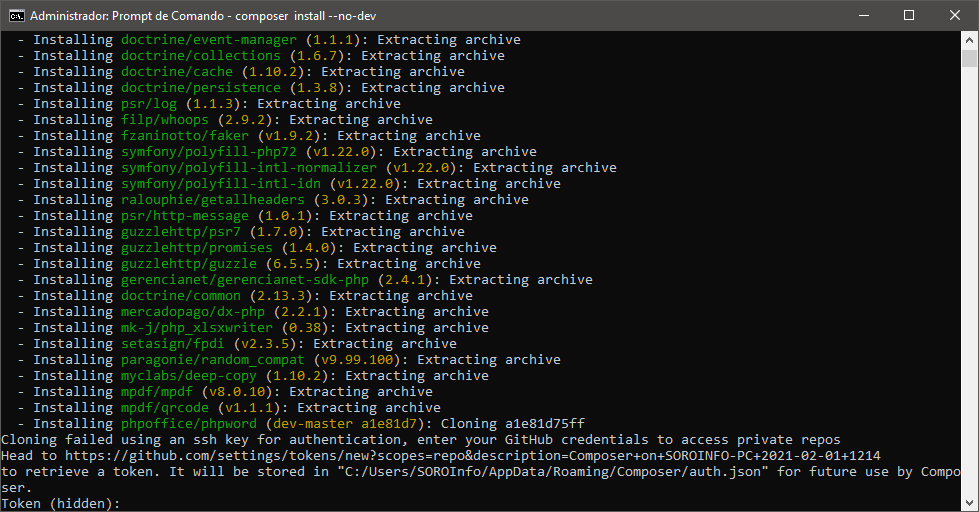
Task: Click the 'symfony/polyfill-intl-idn' package name
Action: pos(220,184)
